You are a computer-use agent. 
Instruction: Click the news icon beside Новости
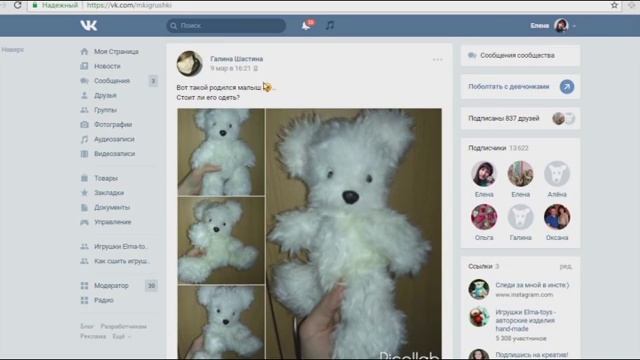84,66
